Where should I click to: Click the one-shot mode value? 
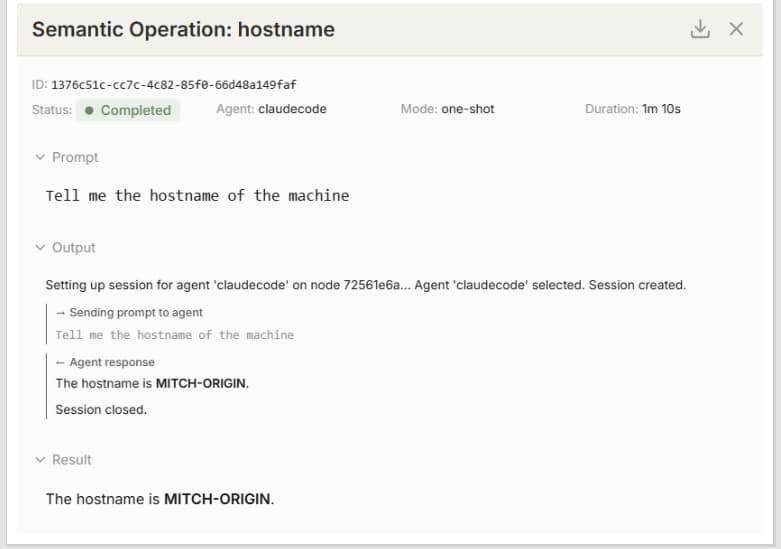point(468,108)
